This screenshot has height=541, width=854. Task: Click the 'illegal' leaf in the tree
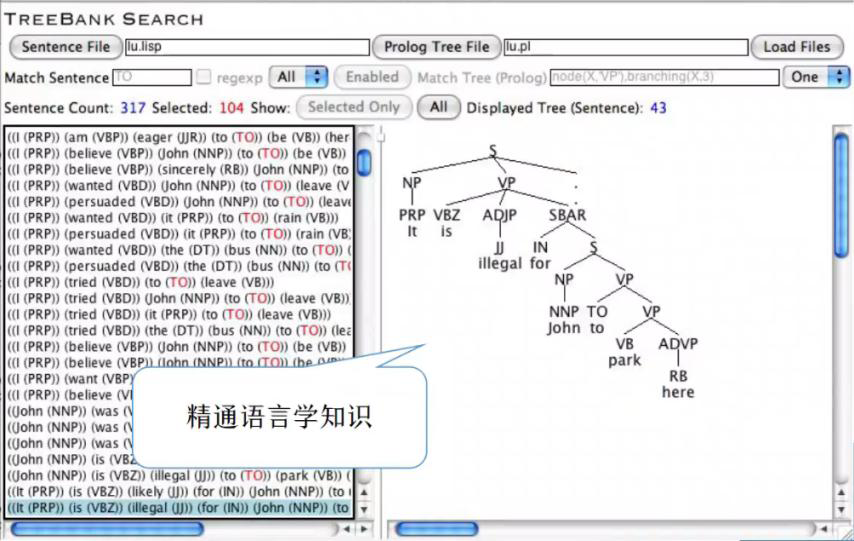(500, 264)
